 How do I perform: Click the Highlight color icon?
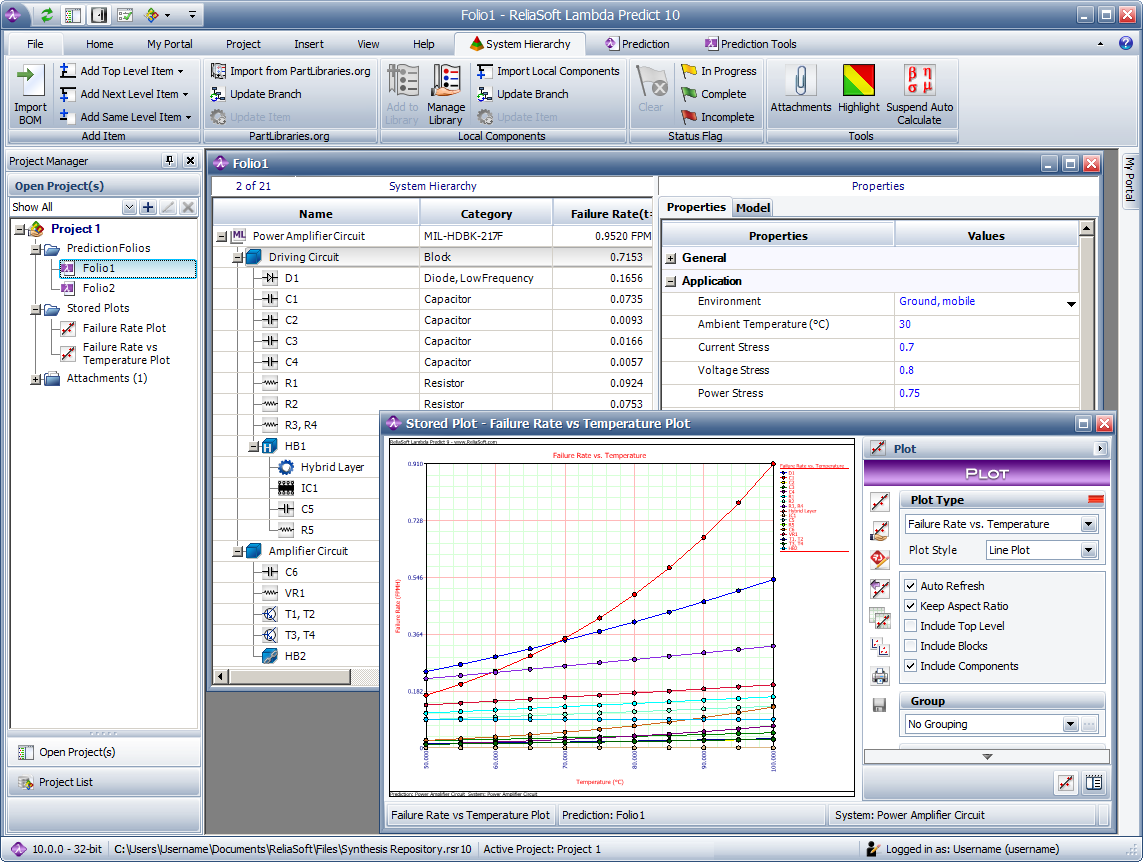tap(858, 82)
